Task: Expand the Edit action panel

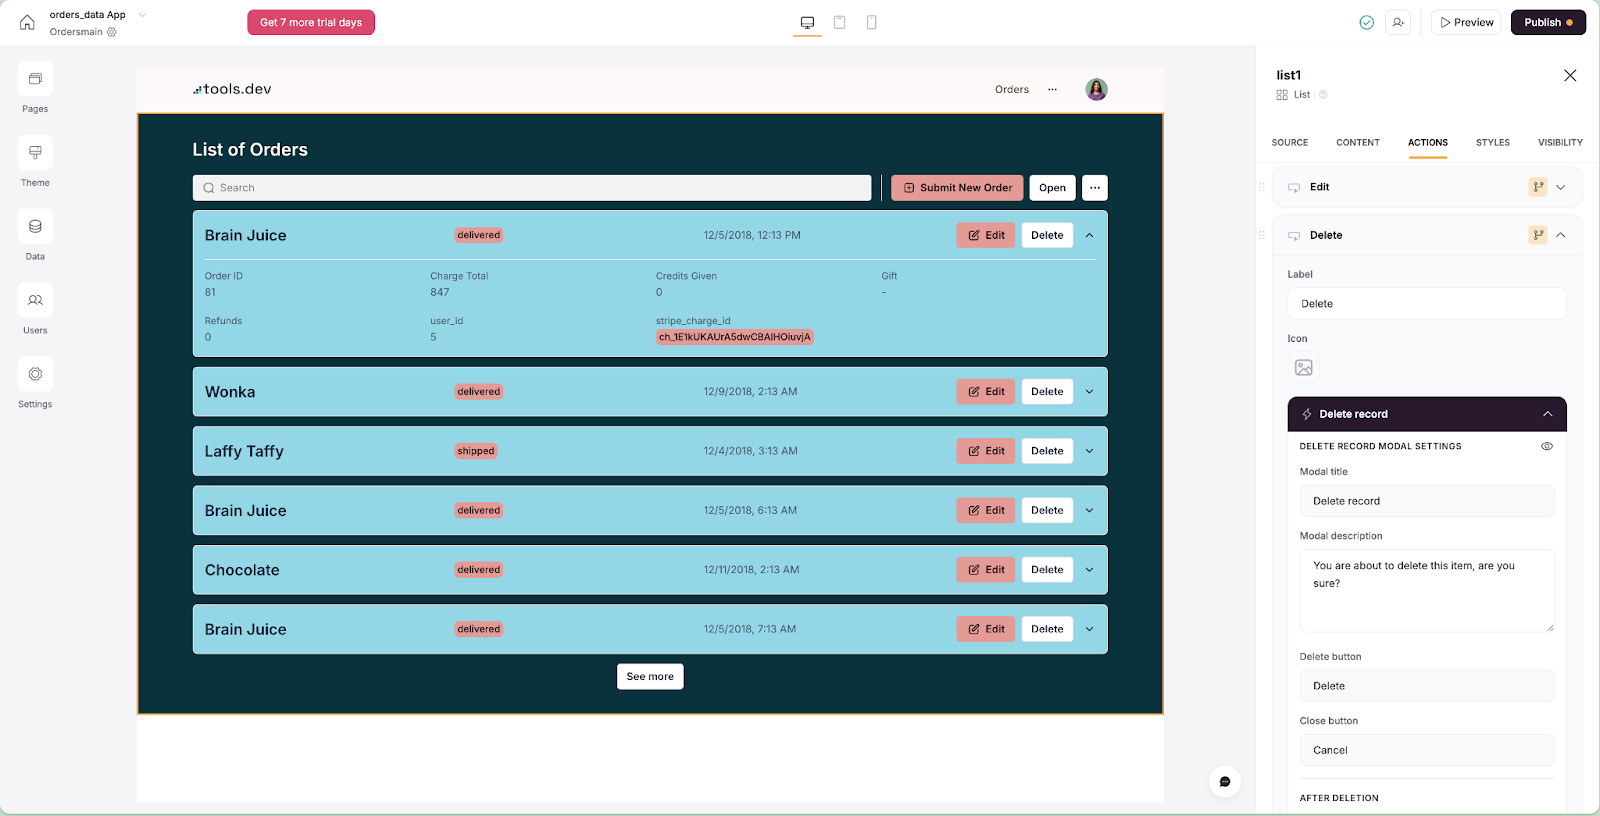Action: 1561,187
